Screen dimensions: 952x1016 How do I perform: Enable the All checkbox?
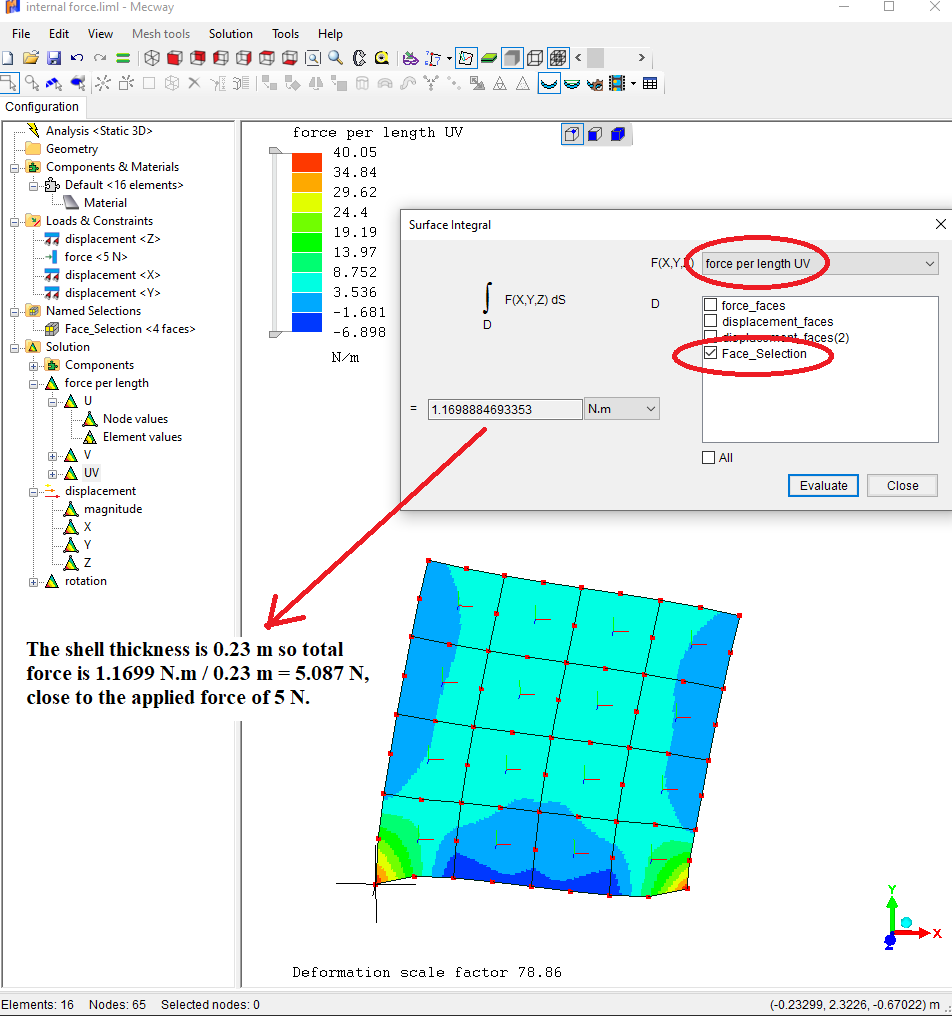click(x=708, y=457)
